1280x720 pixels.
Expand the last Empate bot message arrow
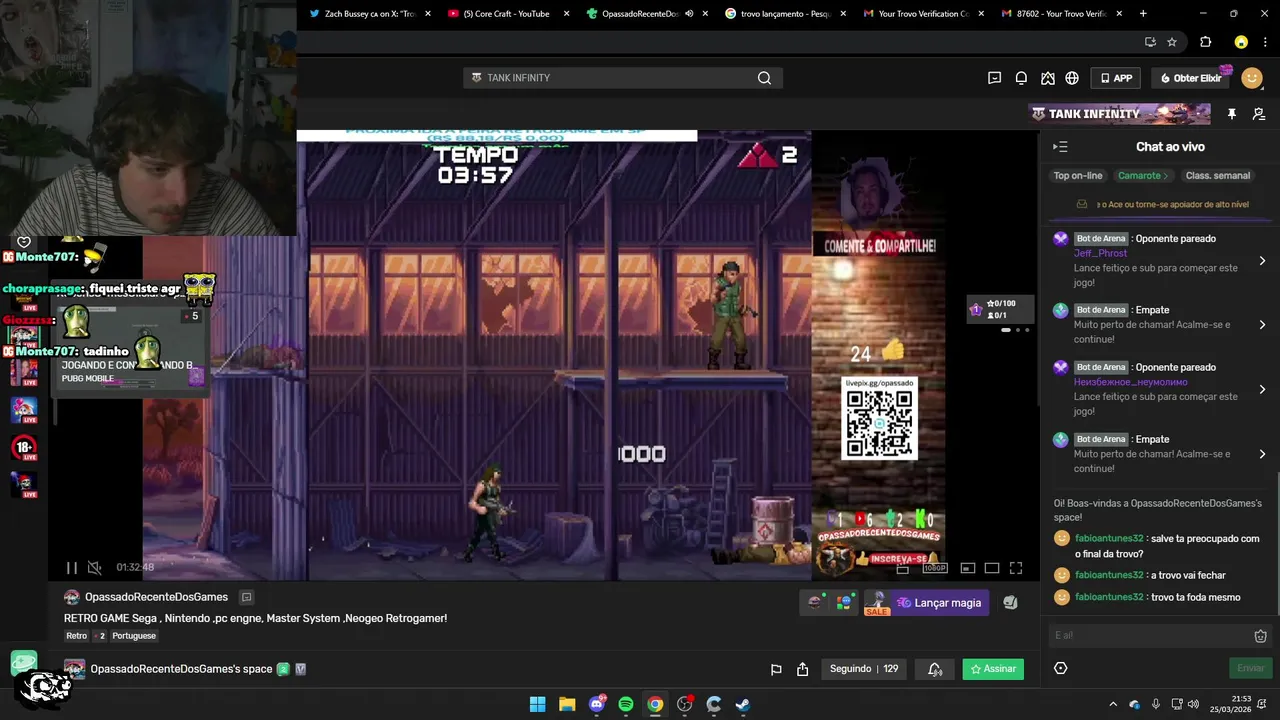(1262, 454)
